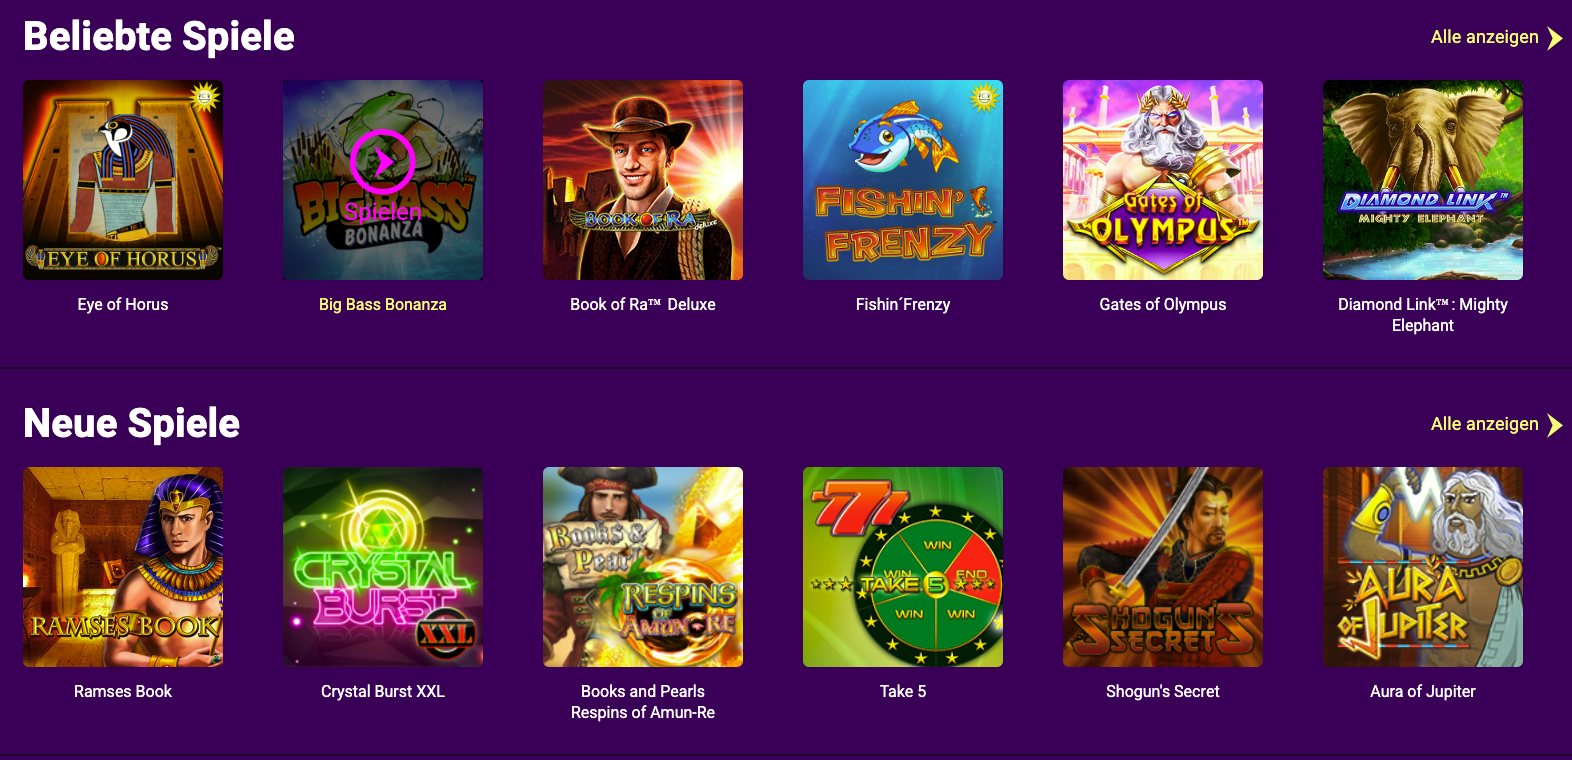
Task: Open the Shogun's Secret game thumbnail
Action: pos(1163,567)
